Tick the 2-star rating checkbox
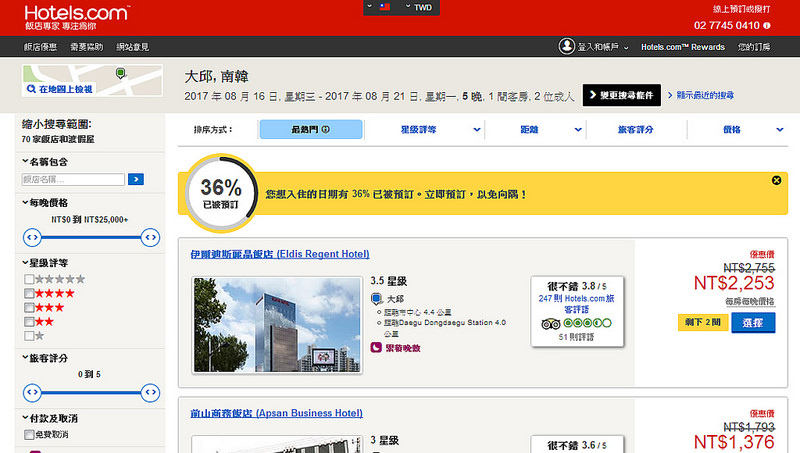This screenshot has height=453, width=800. coord(29,322)
